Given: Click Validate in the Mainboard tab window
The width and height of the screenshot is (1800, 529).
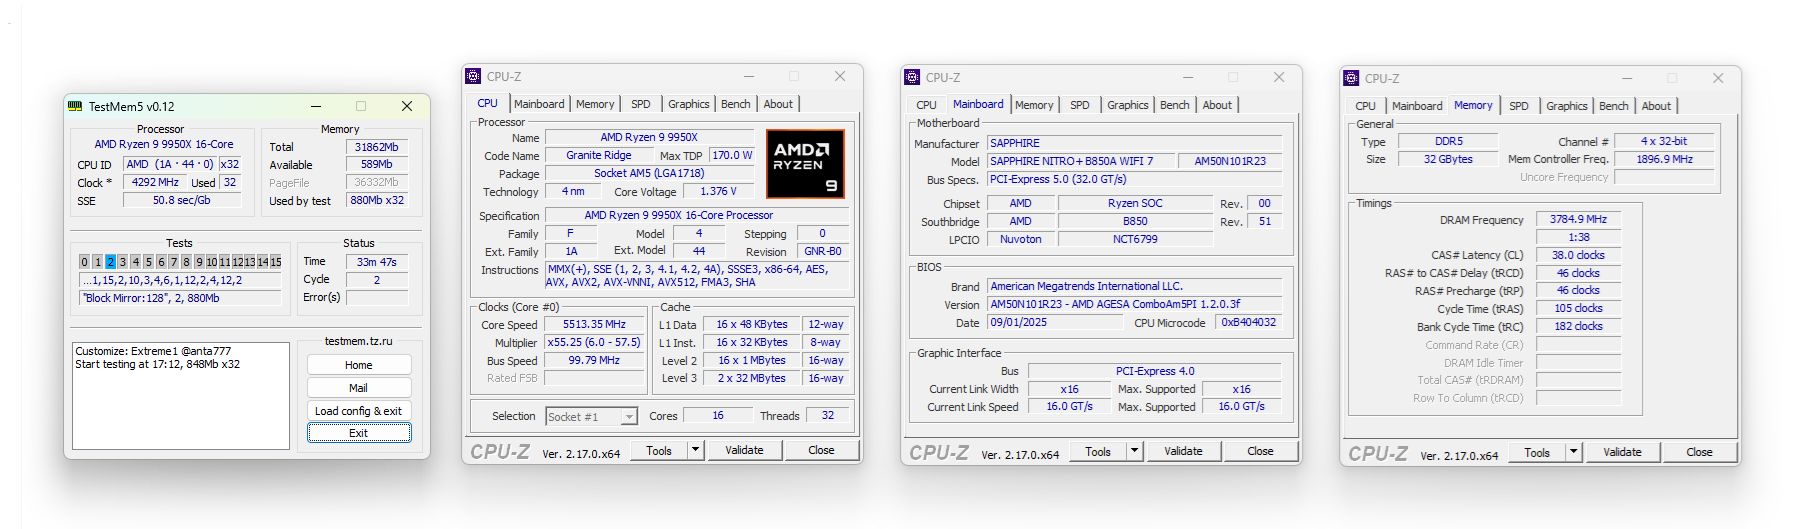Looking at the screenshot, I should click(1183, 451).
